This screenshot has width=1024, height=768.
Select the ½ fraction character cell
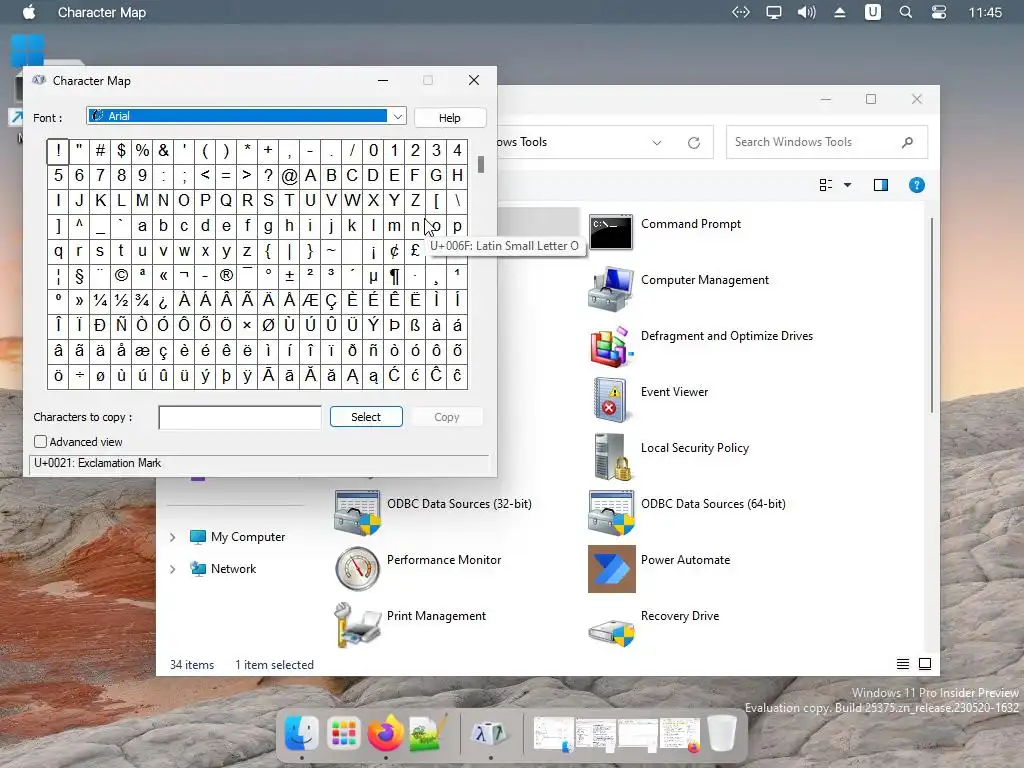(121, 300)
